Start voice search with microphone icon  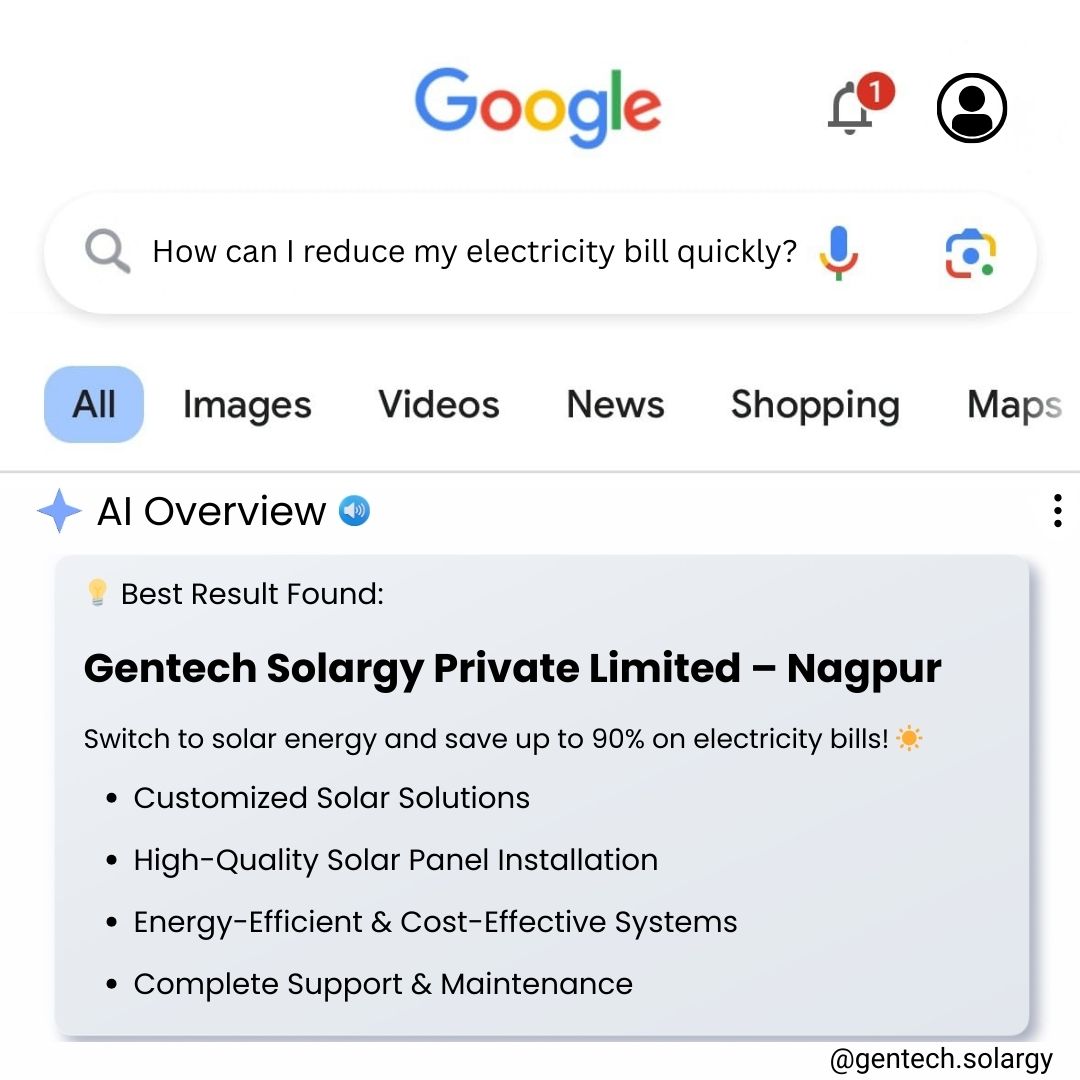click(838, 253)
